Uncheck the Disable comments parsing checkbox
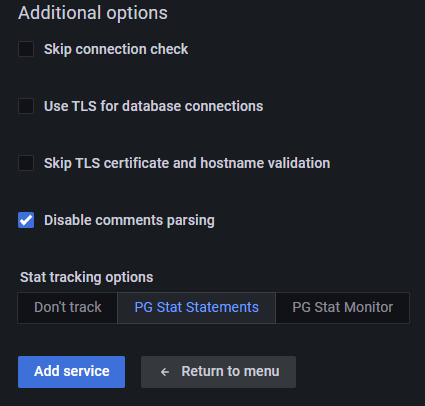 (26, 220)
